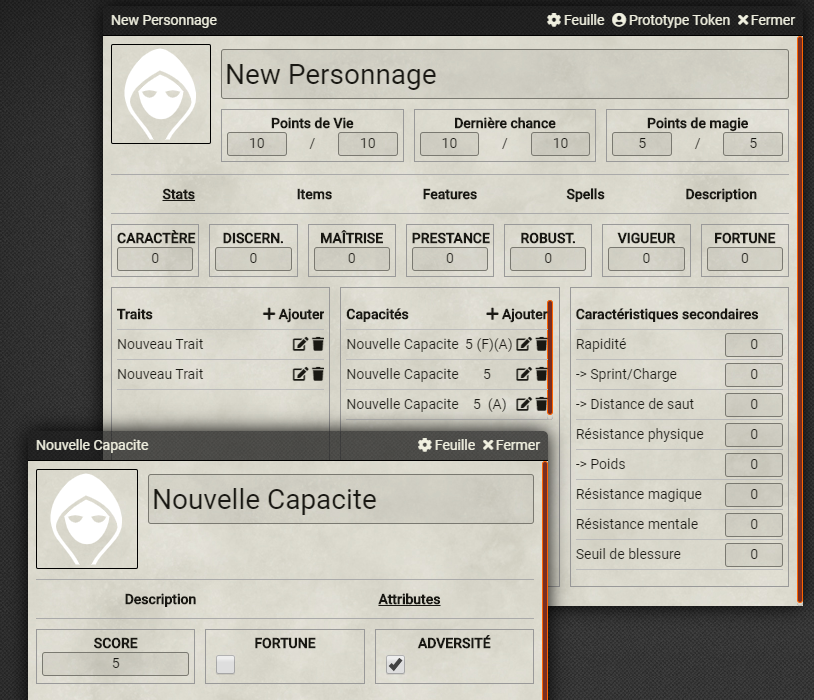814x700 pixels.
Task: Open Feuille settings in the New Personnage header
Action: [x=575, y=20]
